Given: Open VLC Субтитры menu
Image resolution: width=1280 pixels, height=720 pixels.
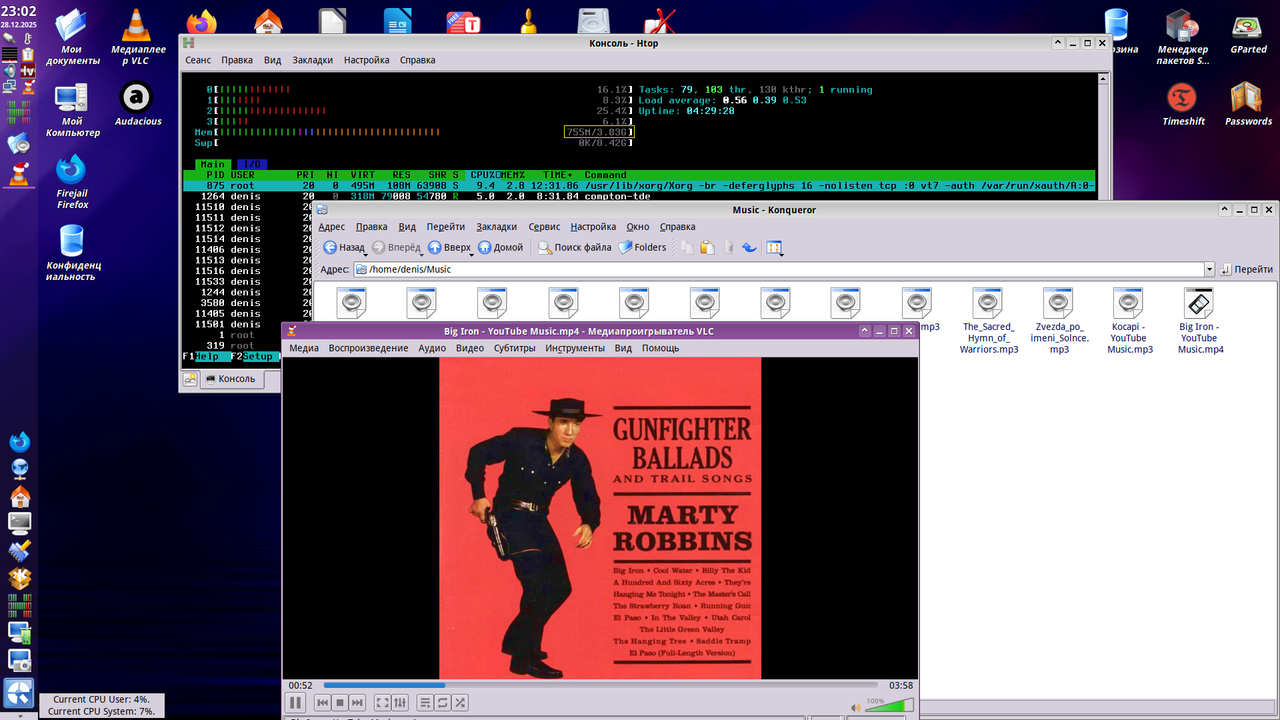Looking at the screenshot, I should coord(514,348).
